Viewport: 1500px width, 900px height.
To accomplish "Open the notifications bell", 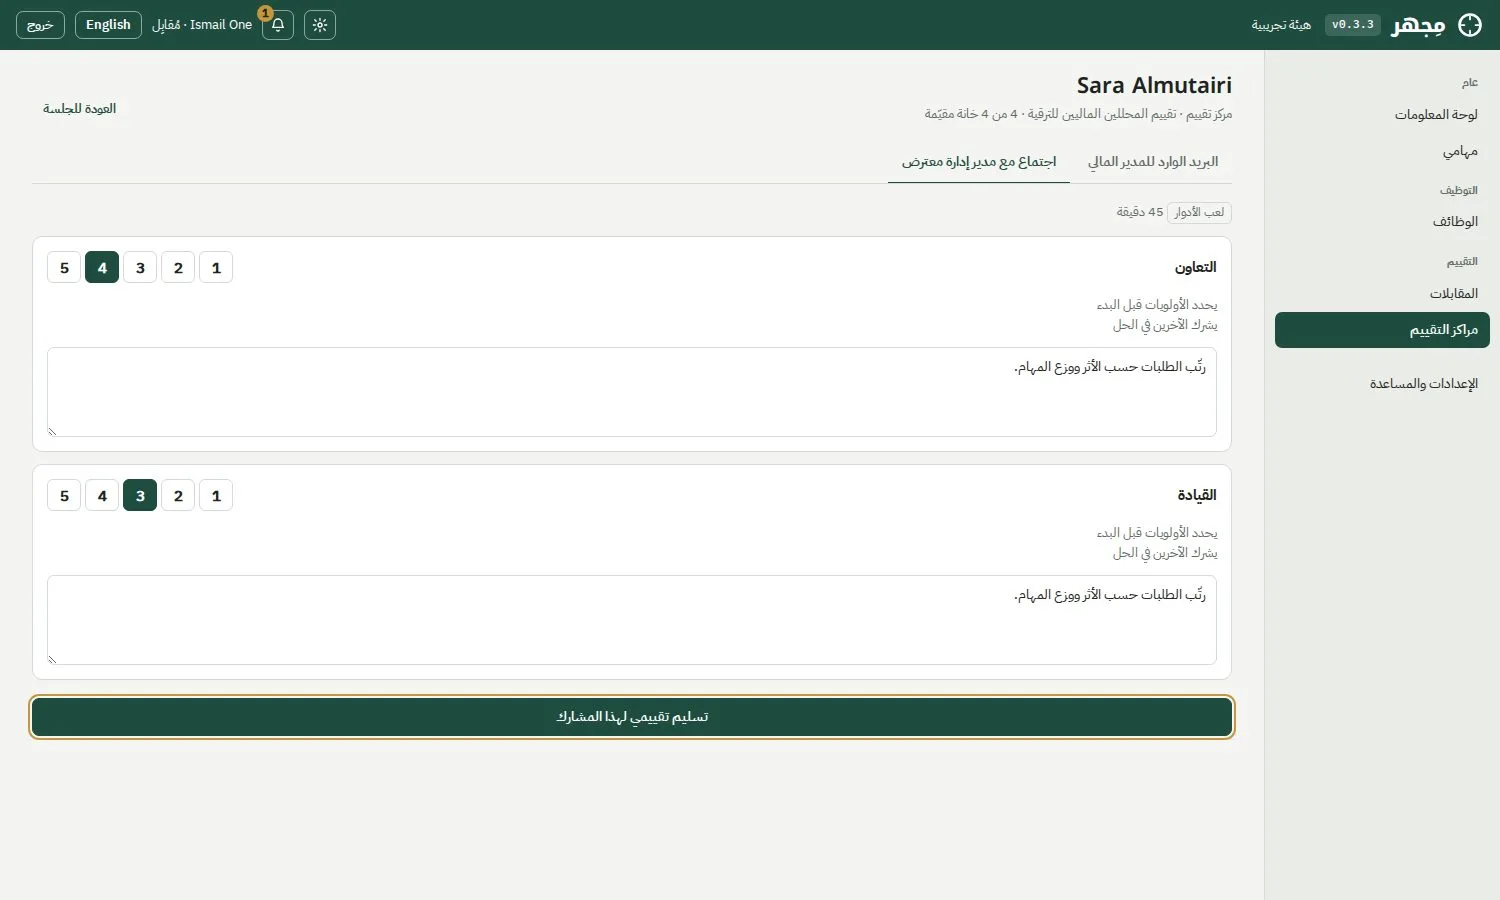I will tap(278, 25).
